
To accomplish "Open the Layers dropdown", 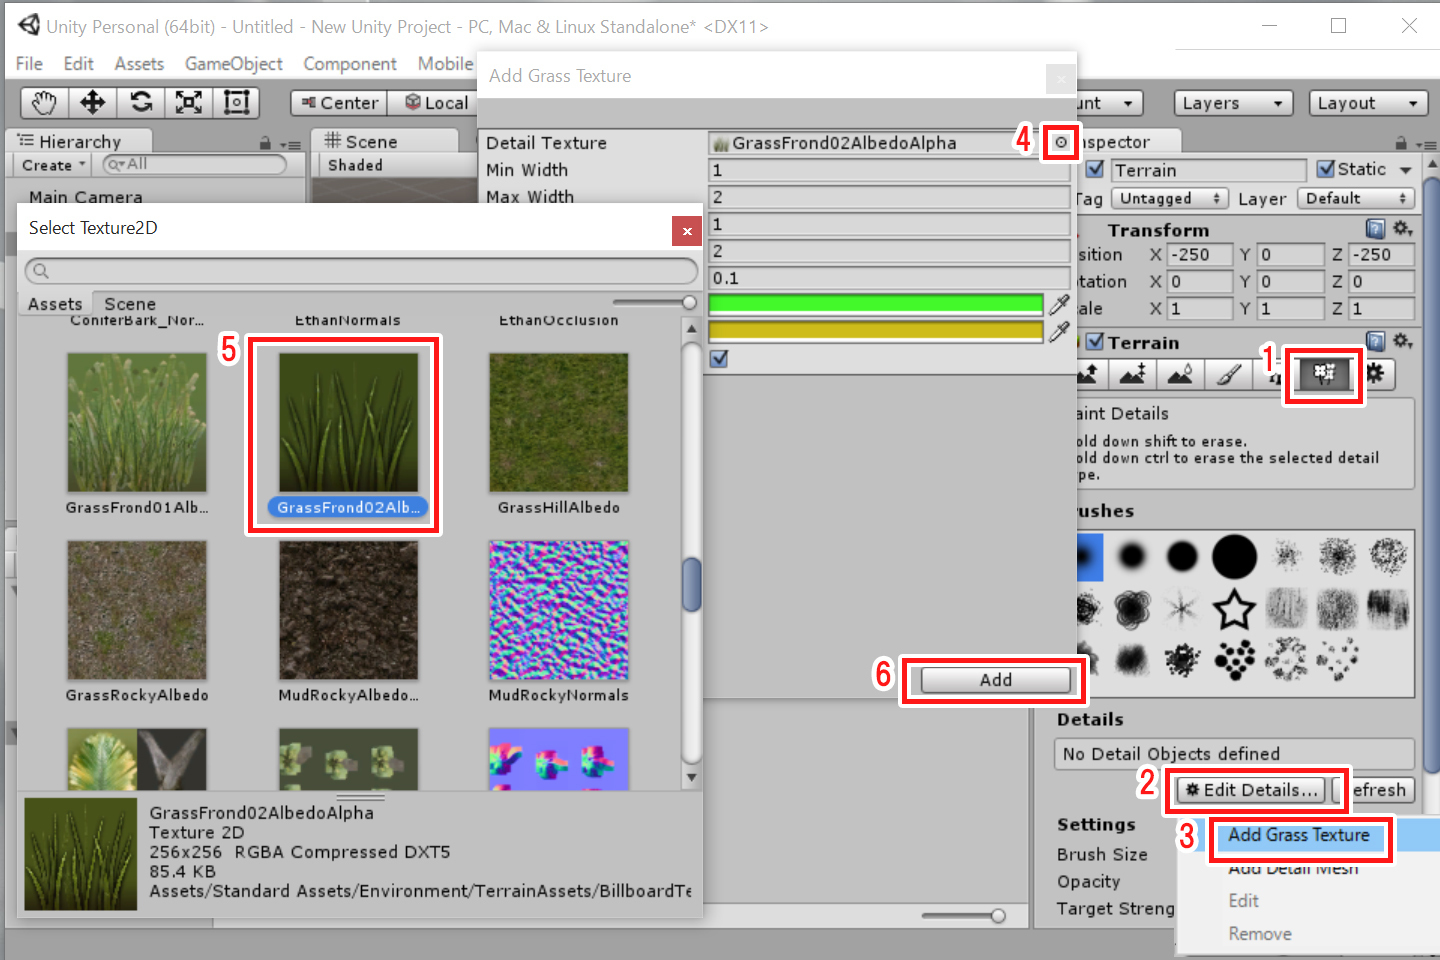I will tap(1233, 103).
